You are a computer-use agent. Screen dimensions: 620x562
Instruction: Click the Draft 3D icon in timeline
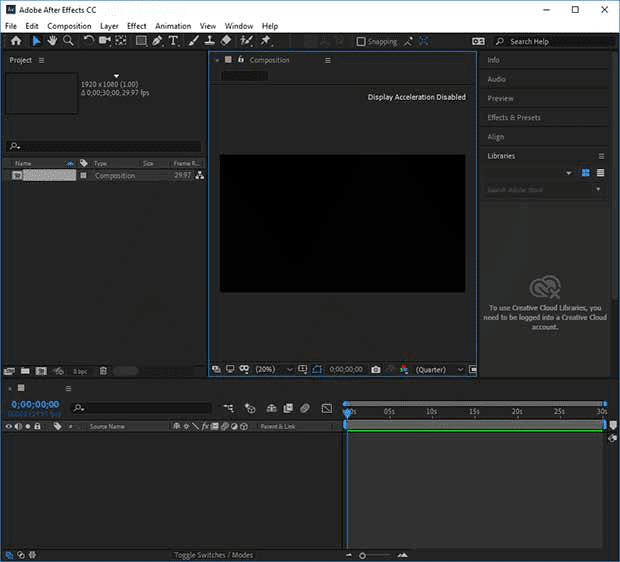tap(250, 408)
